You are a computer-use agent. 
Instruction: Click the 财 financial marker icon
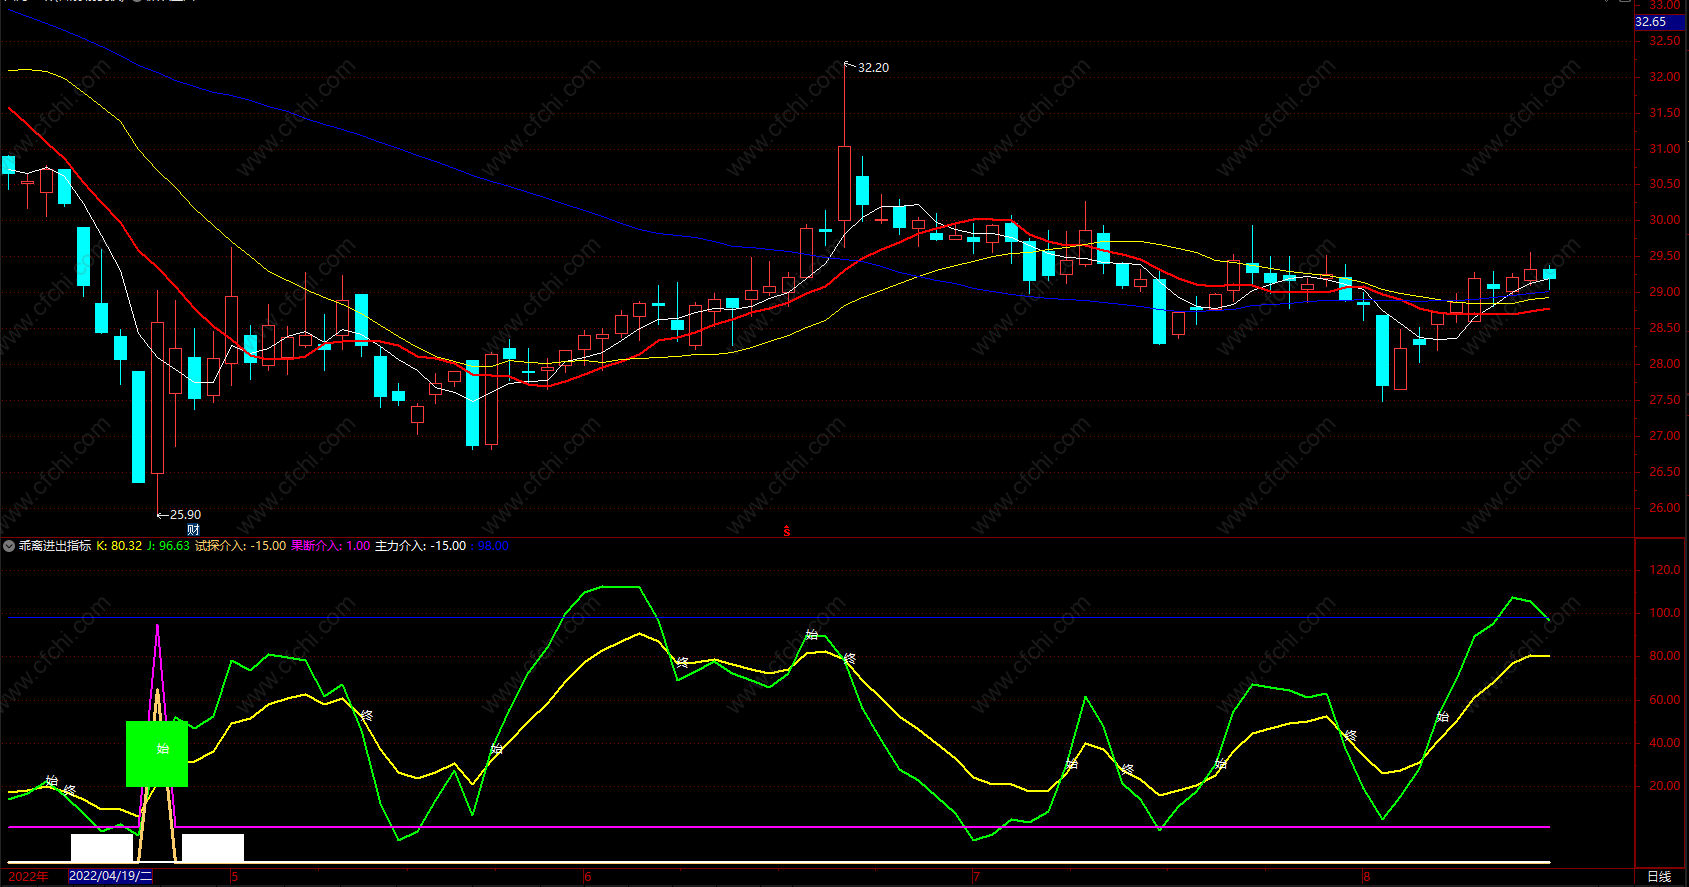[194, 529]
